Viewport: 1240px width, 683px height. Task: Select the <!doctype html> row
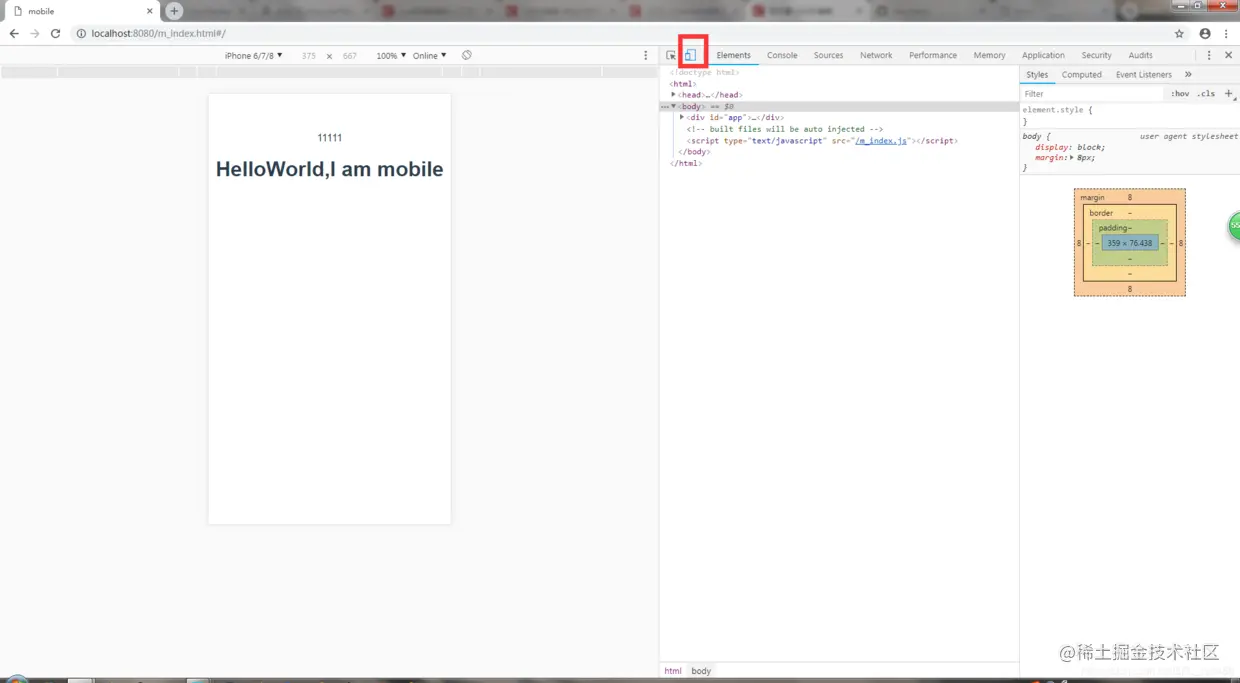704,72
